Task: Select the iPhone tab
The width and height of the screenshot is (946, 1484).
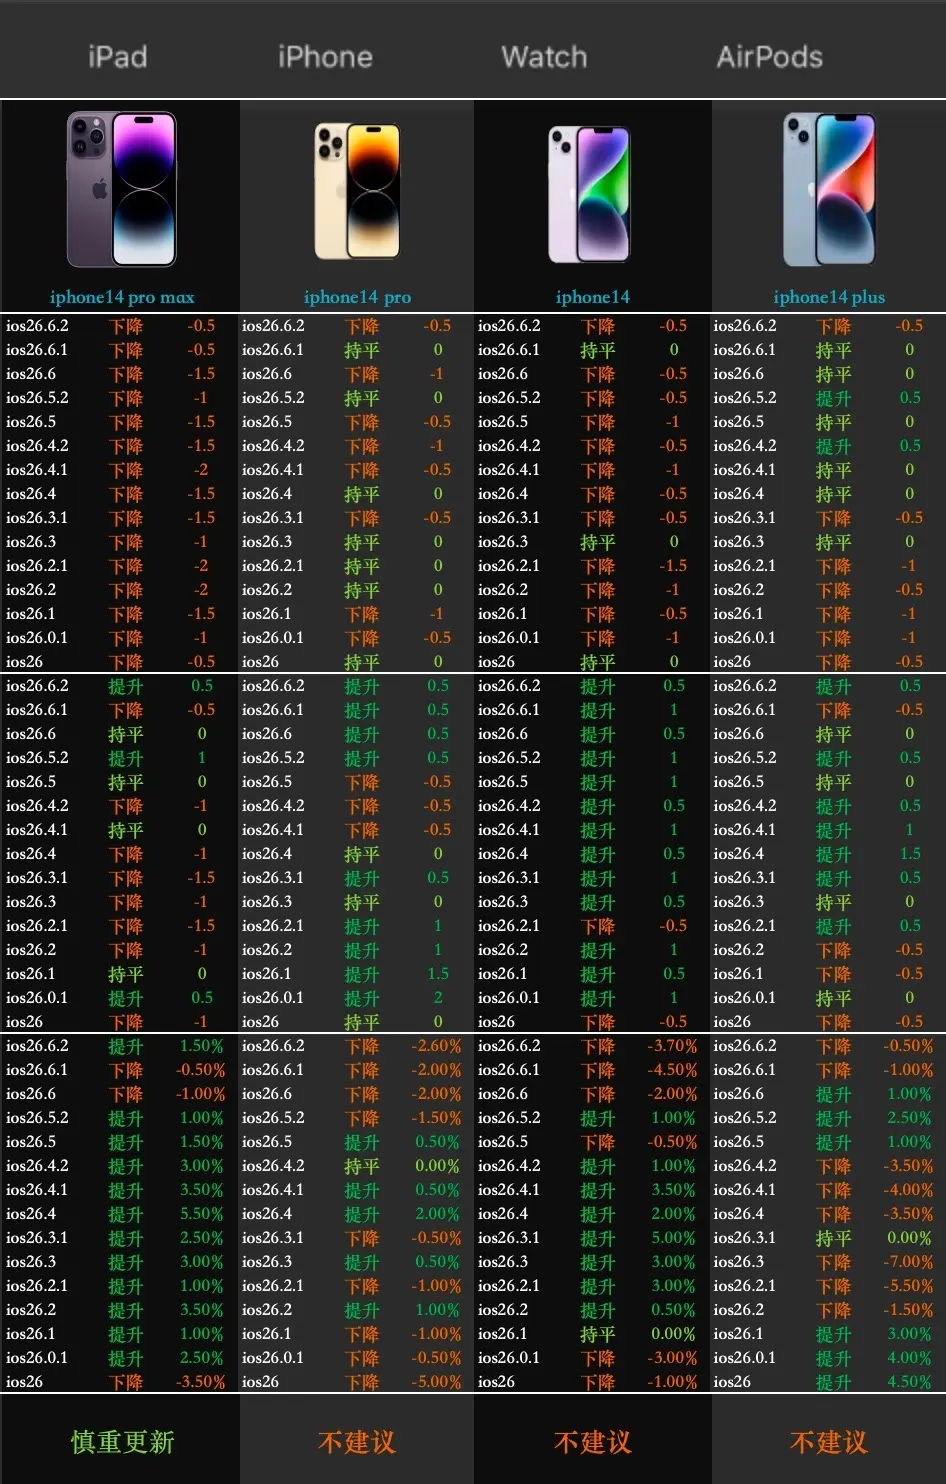Action: pyautogui.click(x=325, y=56)
